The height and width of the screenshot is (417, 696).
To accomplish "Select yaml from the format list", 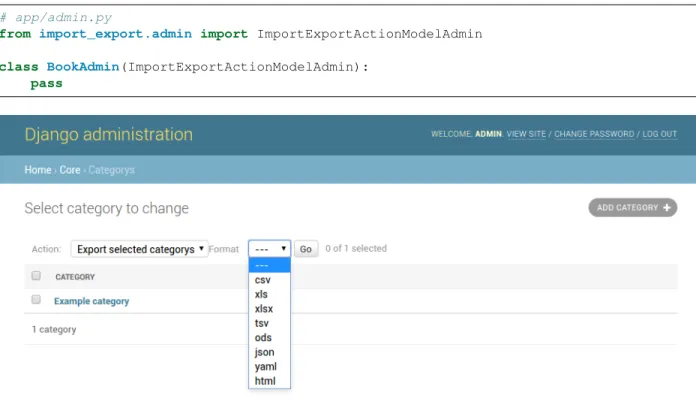I will pos(269,366).
